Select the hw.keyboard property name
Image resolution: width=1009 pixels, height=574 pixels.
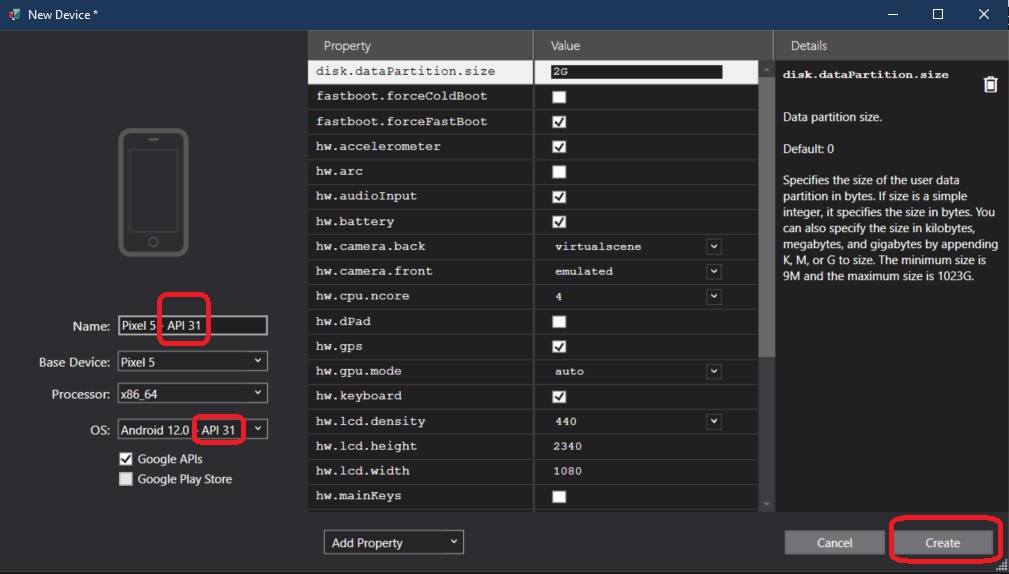tap(358, 396)
